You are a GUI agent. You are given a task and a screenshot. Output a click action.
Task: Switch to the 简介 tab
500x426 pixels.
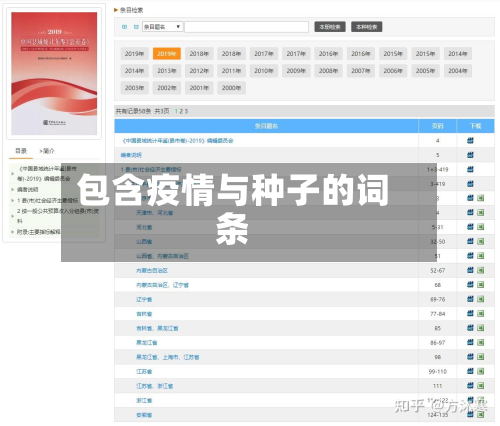[x=47, y=151]
